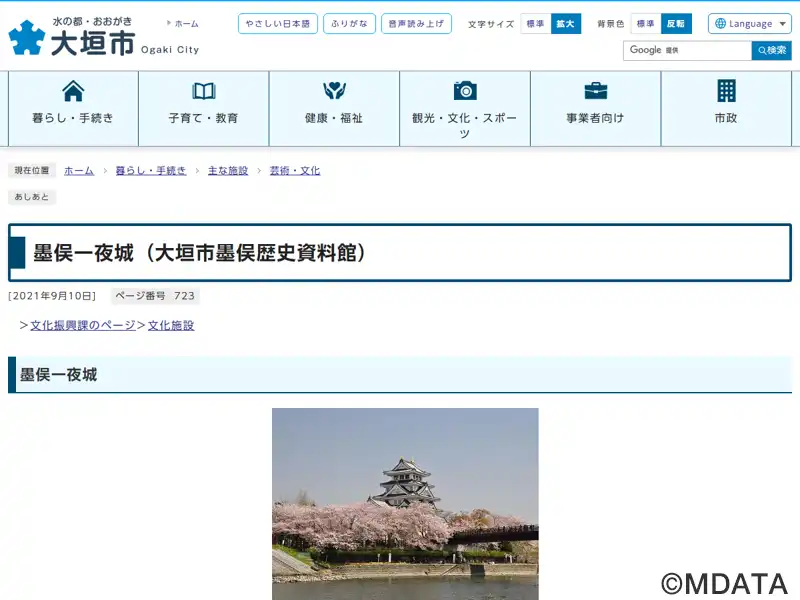Open the 健康・福祉 menu
800x600 pixels.
coord(334,109)
